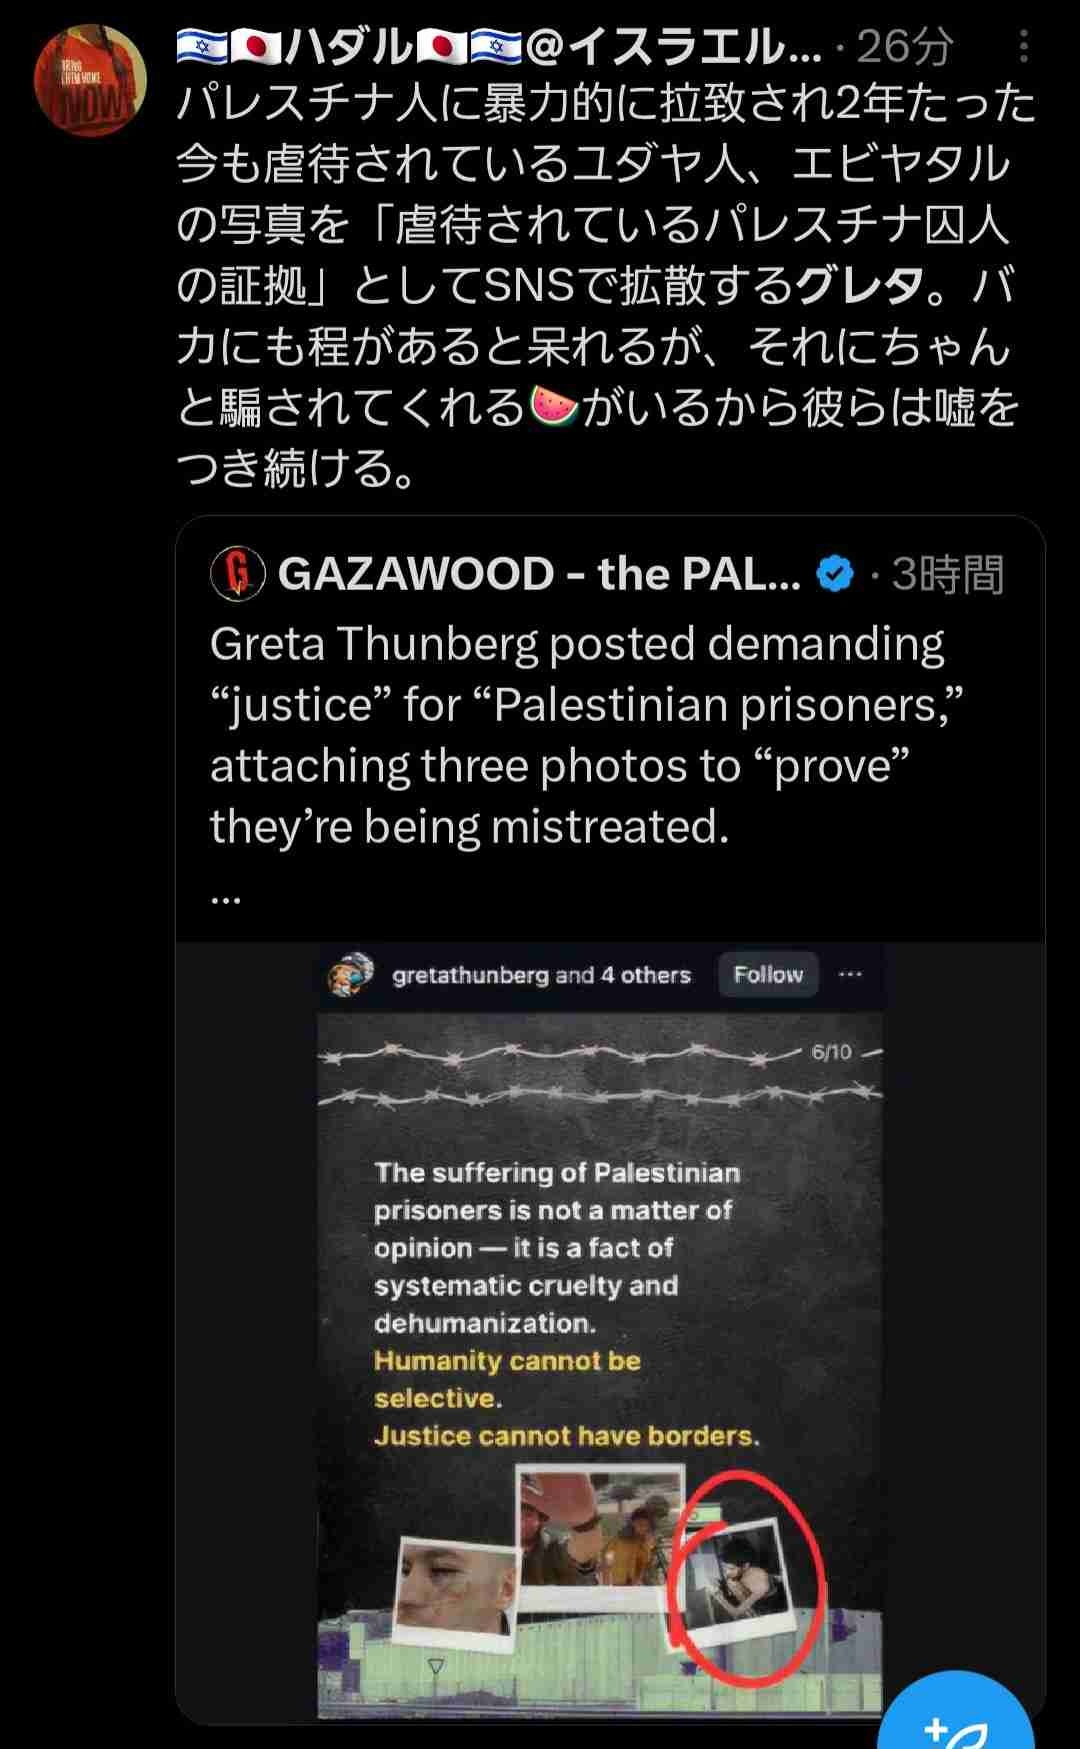Open GAZAWOOD account avatar icon
Image resolution: width=1080 pixels, height=1749 pixels.
[238, 574]
